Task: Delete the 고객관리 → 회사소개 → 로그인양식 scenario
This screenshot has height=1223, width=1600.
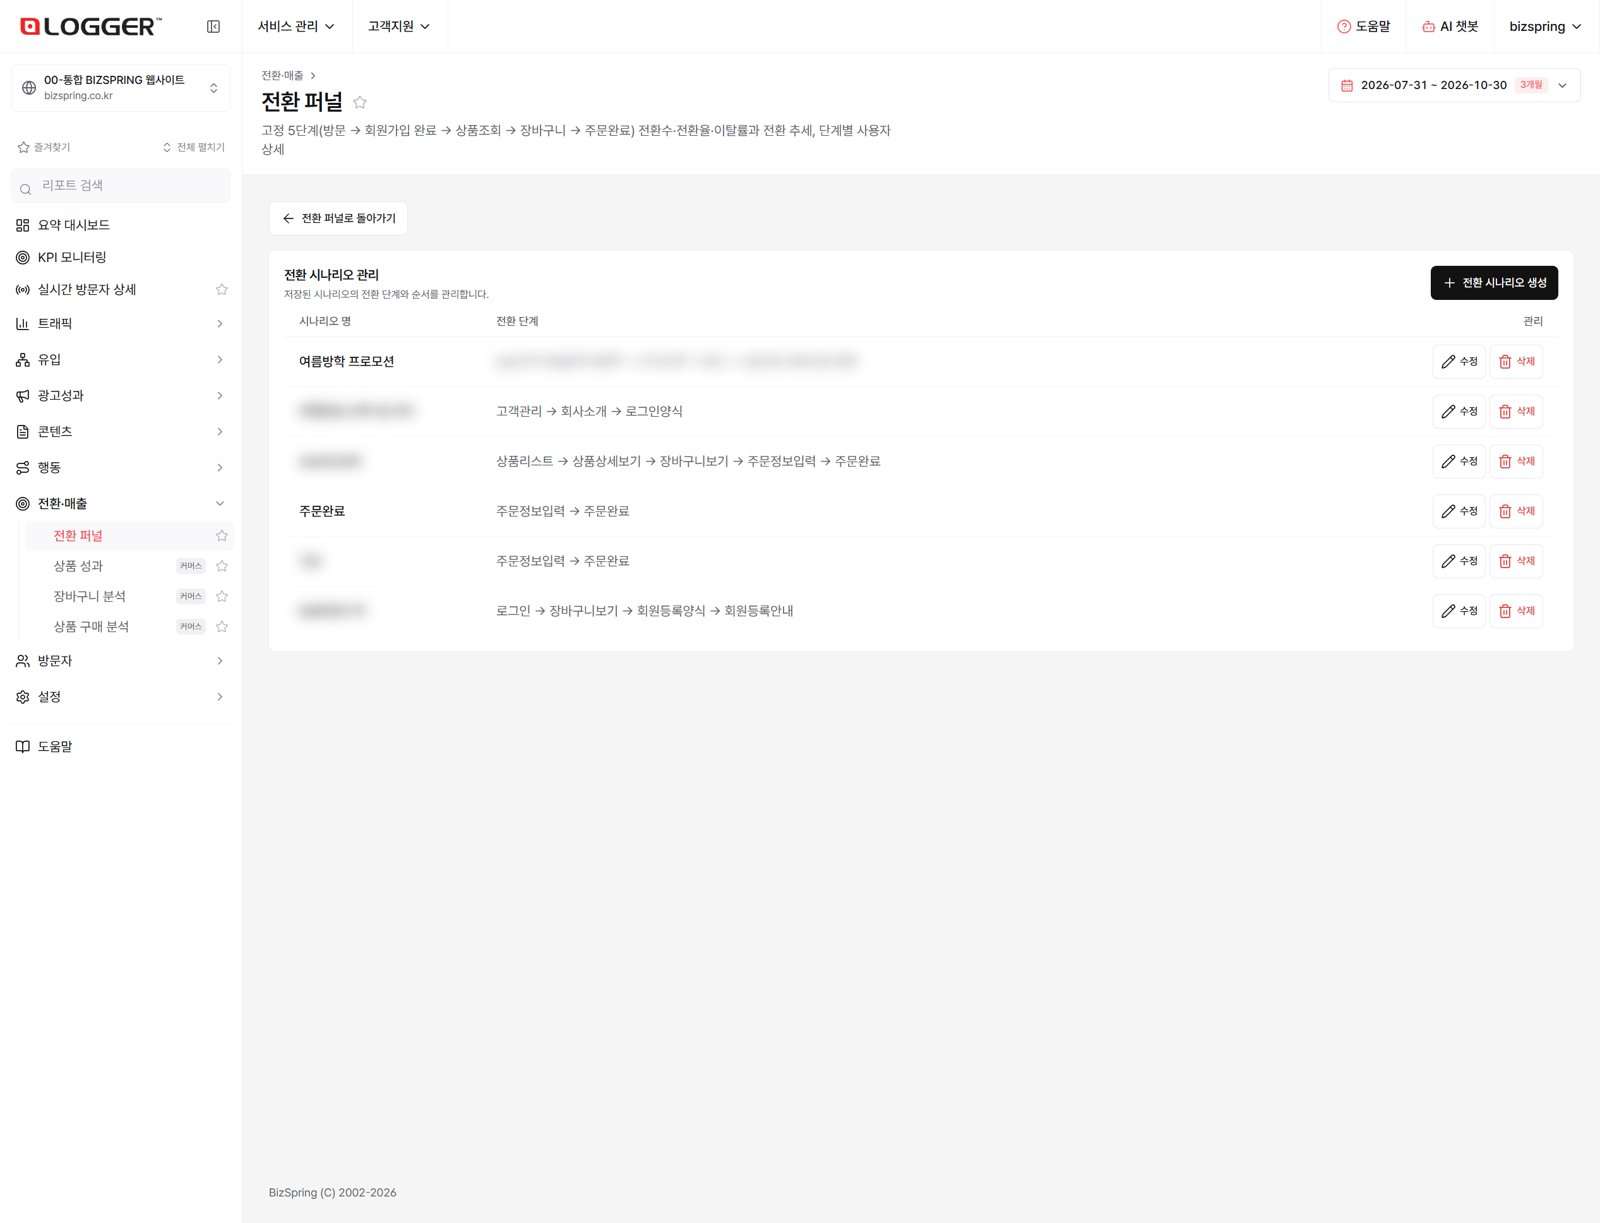Action: pos(1516,412)
